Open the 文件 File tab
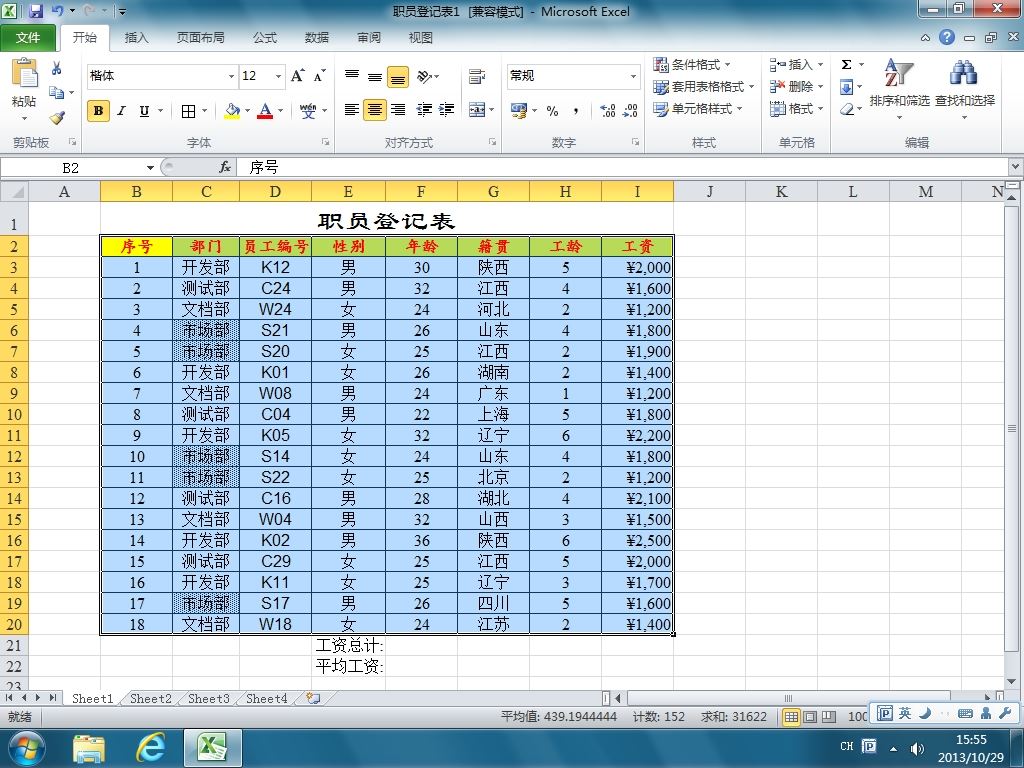The image size is (1024, 768). pyautogui.click(x=27, y=38)
